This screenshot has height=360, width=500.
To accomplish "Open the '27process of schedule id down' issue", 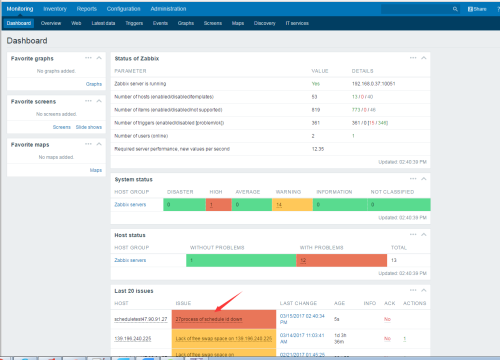I will point(209,319).
